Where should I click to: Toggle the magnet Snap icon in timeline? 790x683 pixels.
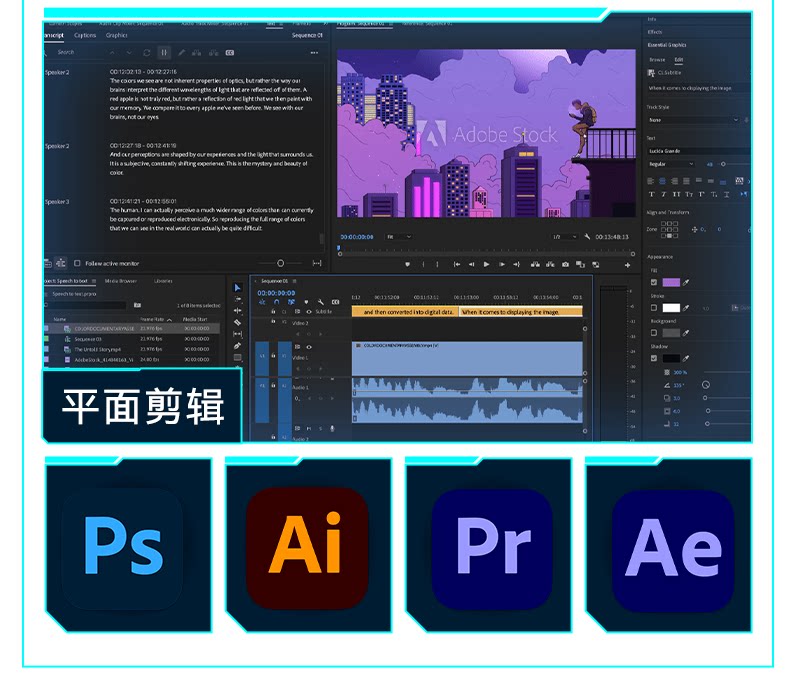pyautogui.click(x=276, y=302)
